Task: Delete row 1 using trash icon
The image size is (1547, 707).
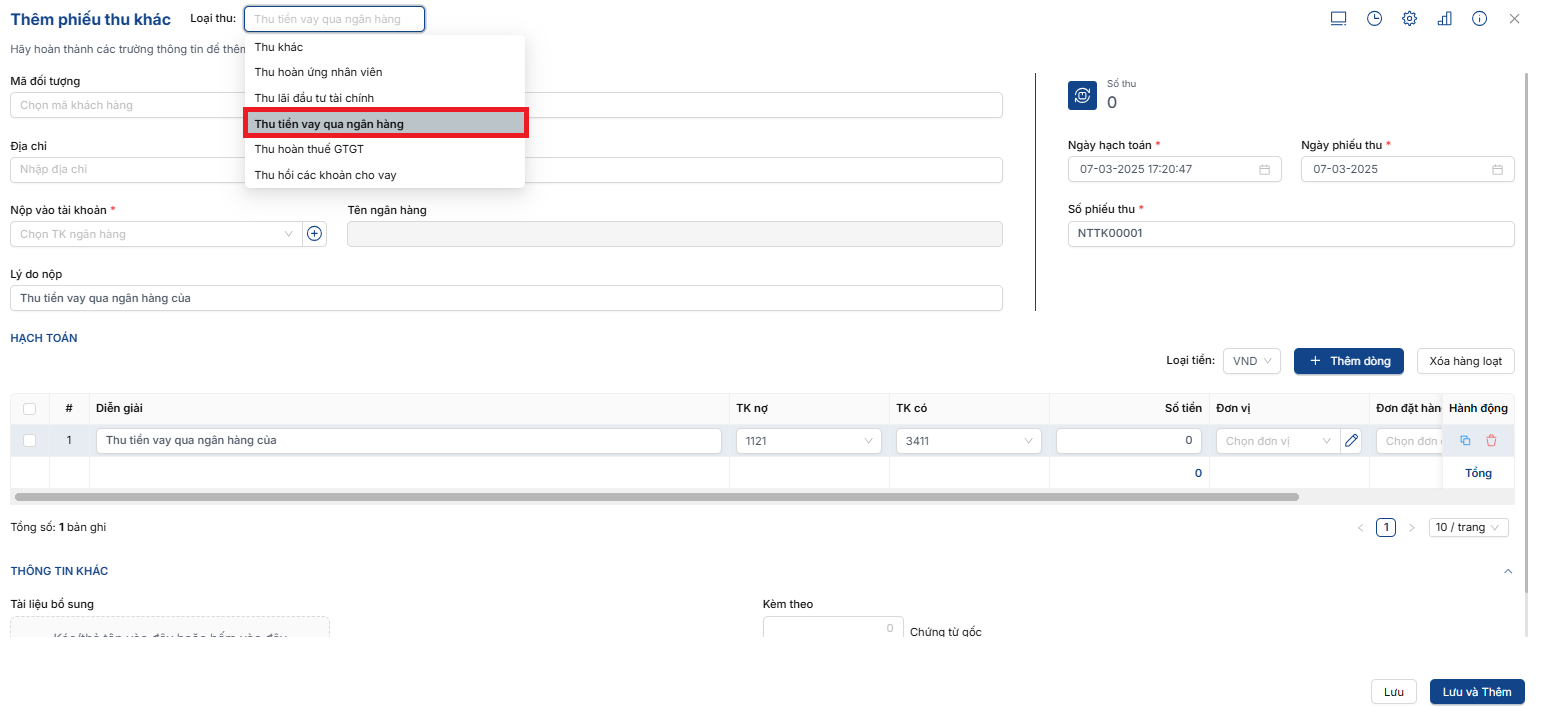Action: (1491, 441)
